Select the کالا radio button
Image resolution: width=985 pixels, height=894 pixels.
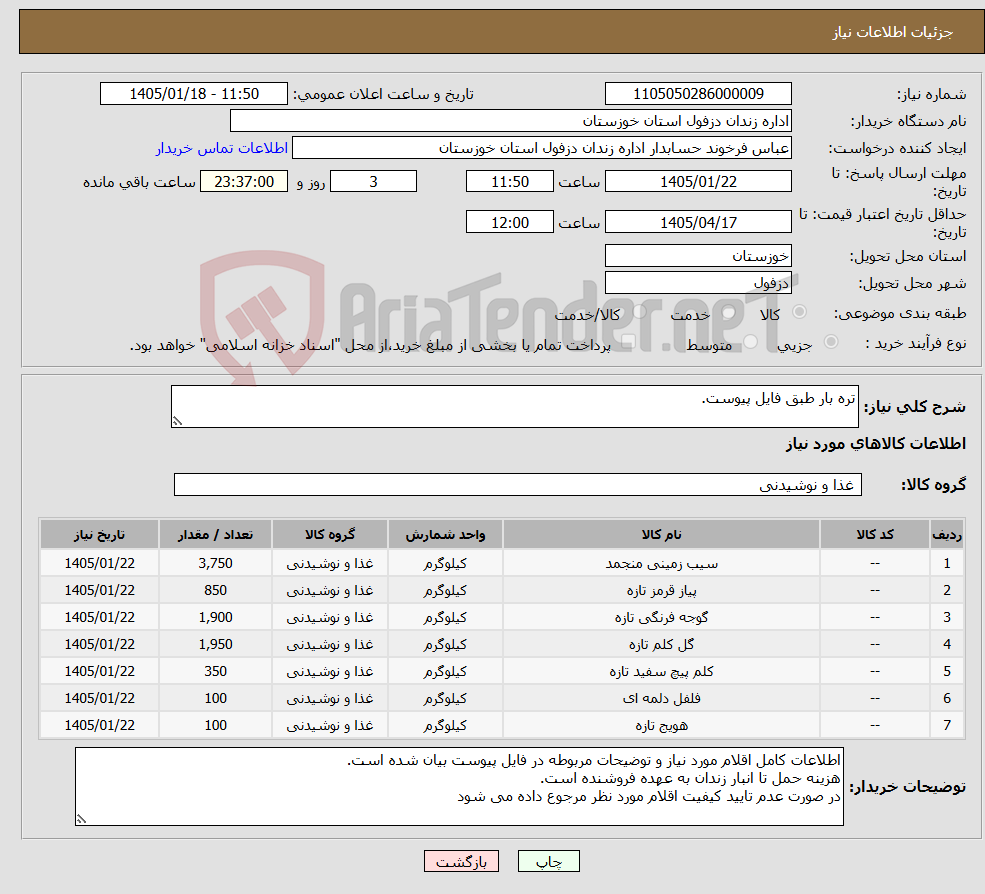coord(800,312)
